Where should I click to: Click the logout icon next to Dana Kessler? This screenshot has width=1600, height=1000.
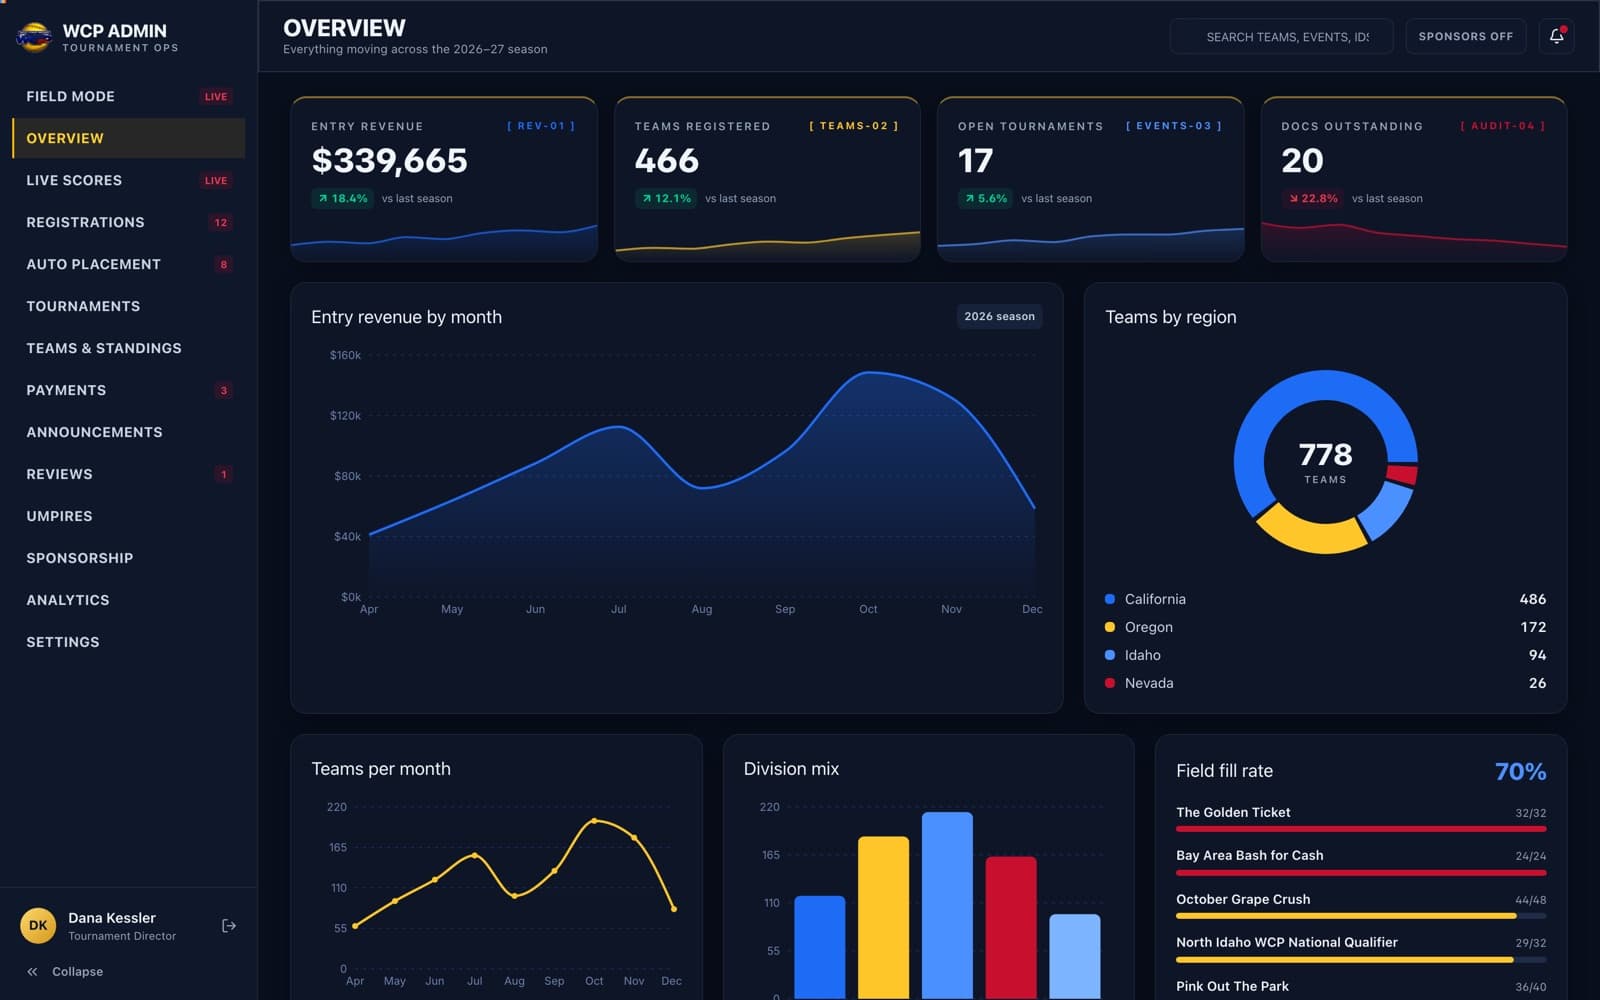[229, 926]
